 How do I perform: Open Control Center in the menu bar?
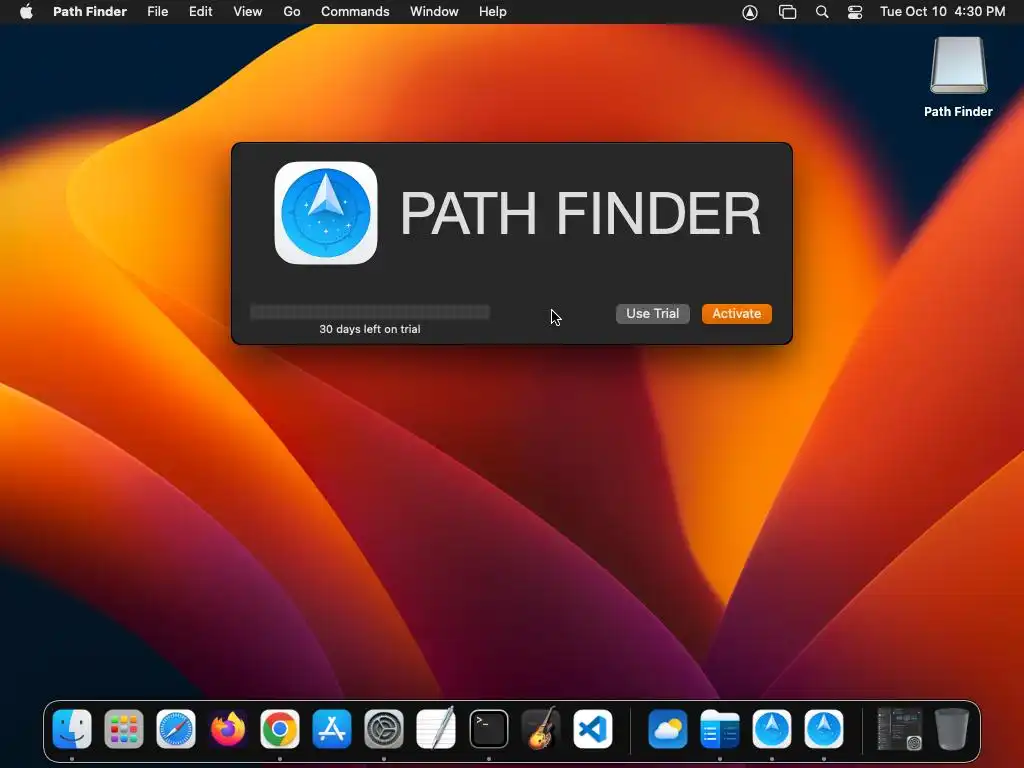pyautogui.click(x=855, y=12)
